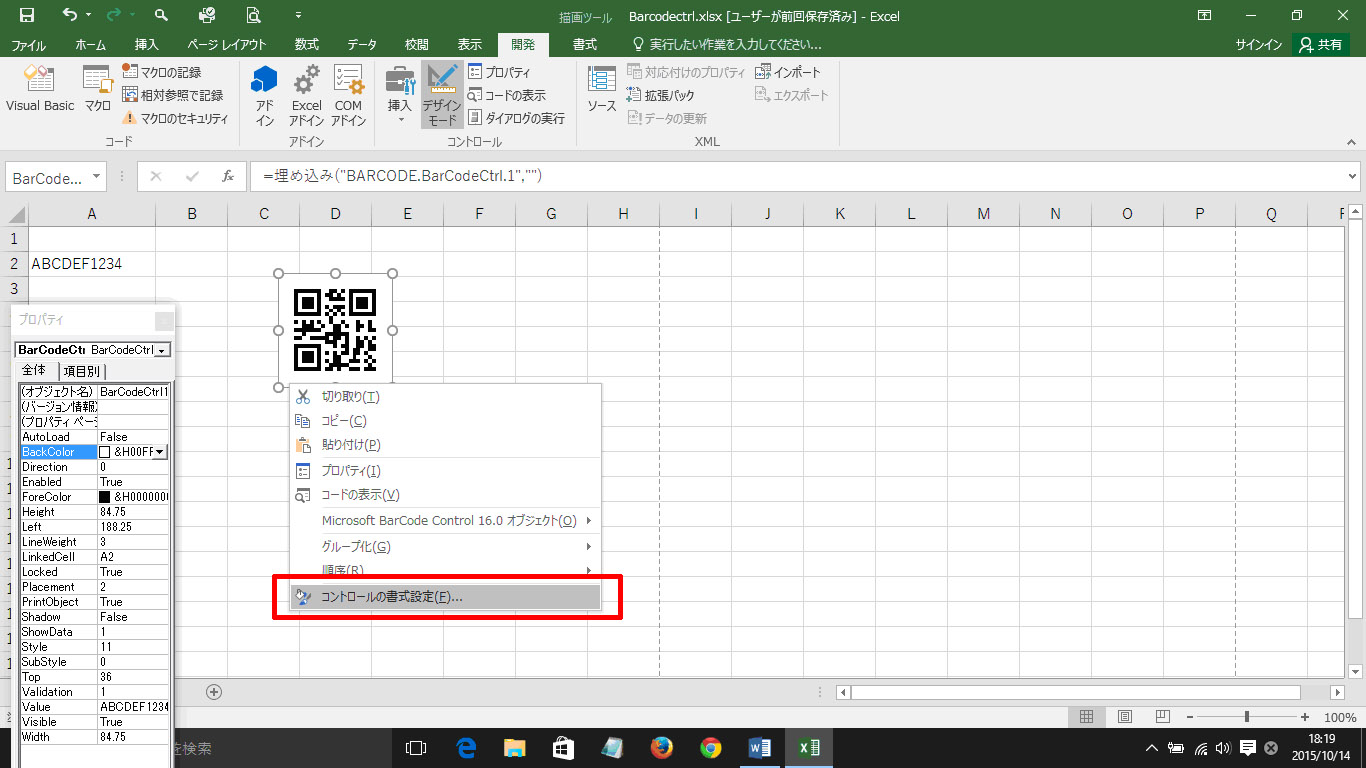Open BackColor value dropdown arrow
The width and height of the screenshot is (1366, 768).
160,452
